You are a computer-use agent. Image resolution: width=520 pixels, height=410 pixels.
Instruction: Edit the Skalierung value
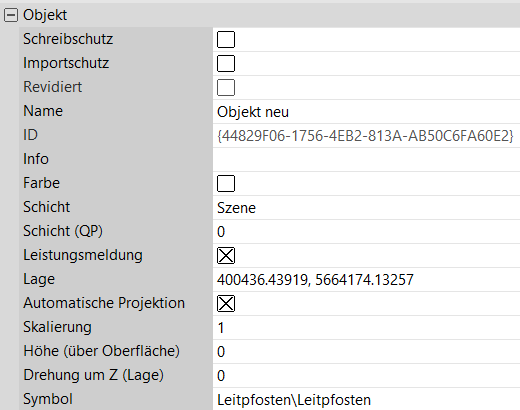[366, 328]
